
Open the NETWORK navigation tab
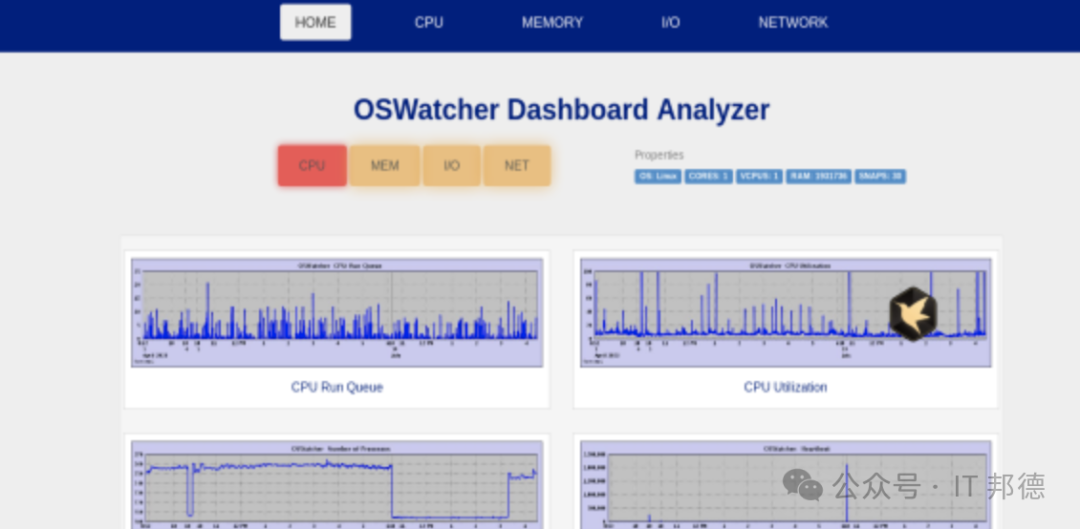(793, 22)
